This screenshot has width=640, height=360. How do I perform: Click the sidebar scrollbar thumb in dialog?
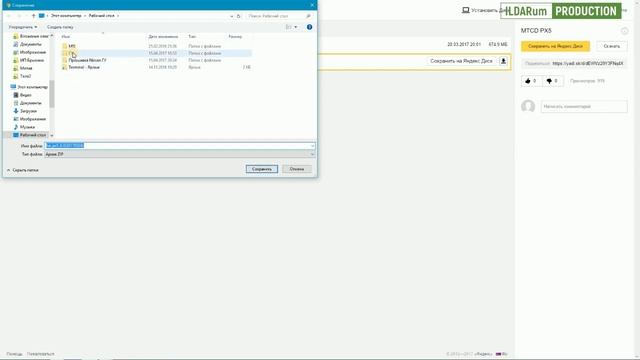click(x=52, y=94)
